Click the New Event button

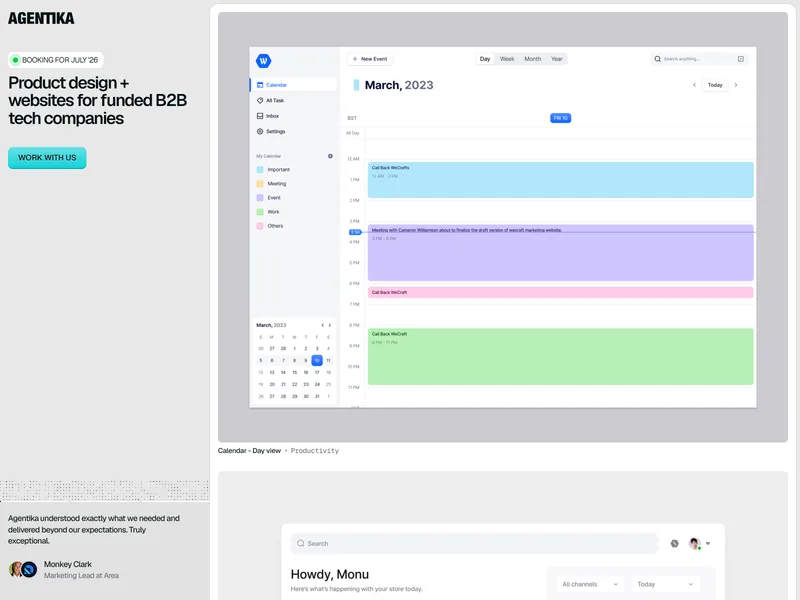(x=370, y=59)
